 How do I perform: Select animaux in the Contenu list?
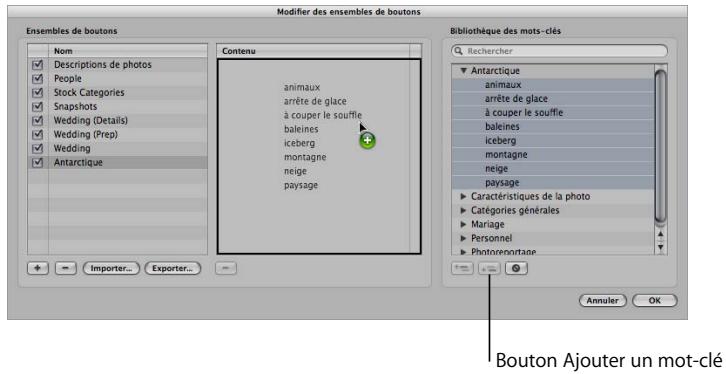click(302, 87)
